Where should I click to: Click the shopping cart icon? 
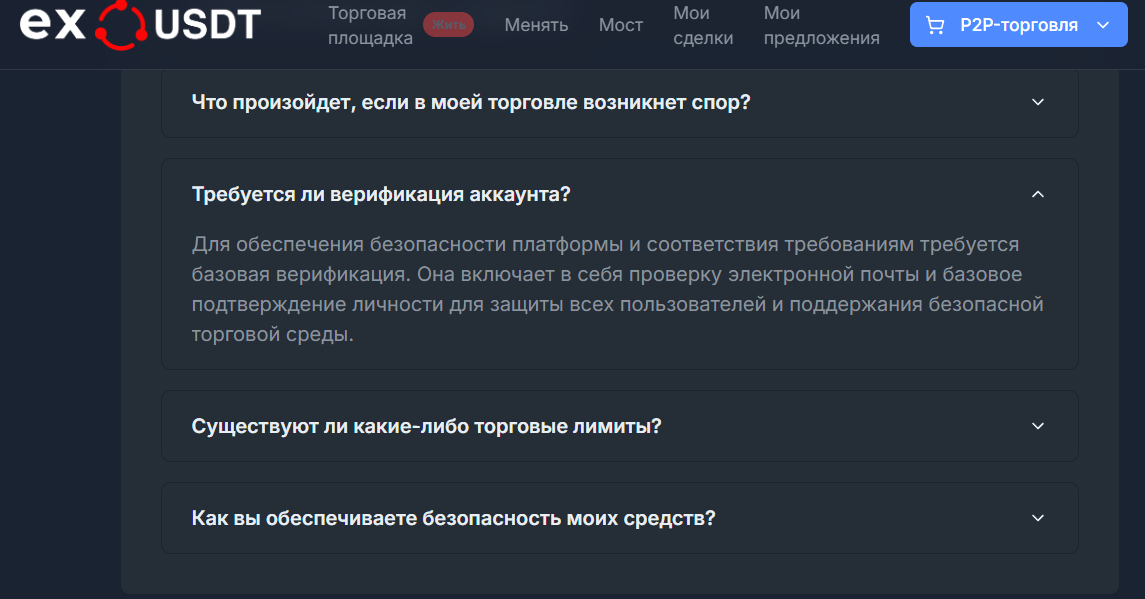click(x=935, y=26)
